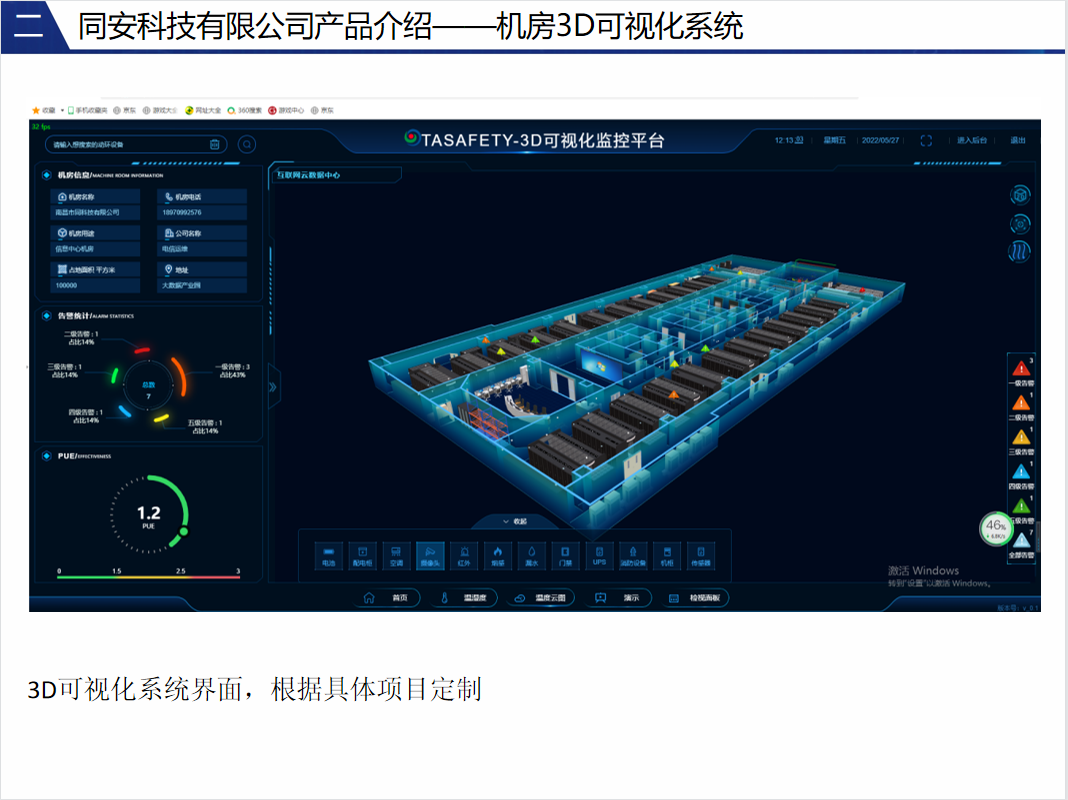Select the 烟感 smoke sensor icon
Image resolution: width=1068 pixels, height=800 pixels.
coord(497,555)
